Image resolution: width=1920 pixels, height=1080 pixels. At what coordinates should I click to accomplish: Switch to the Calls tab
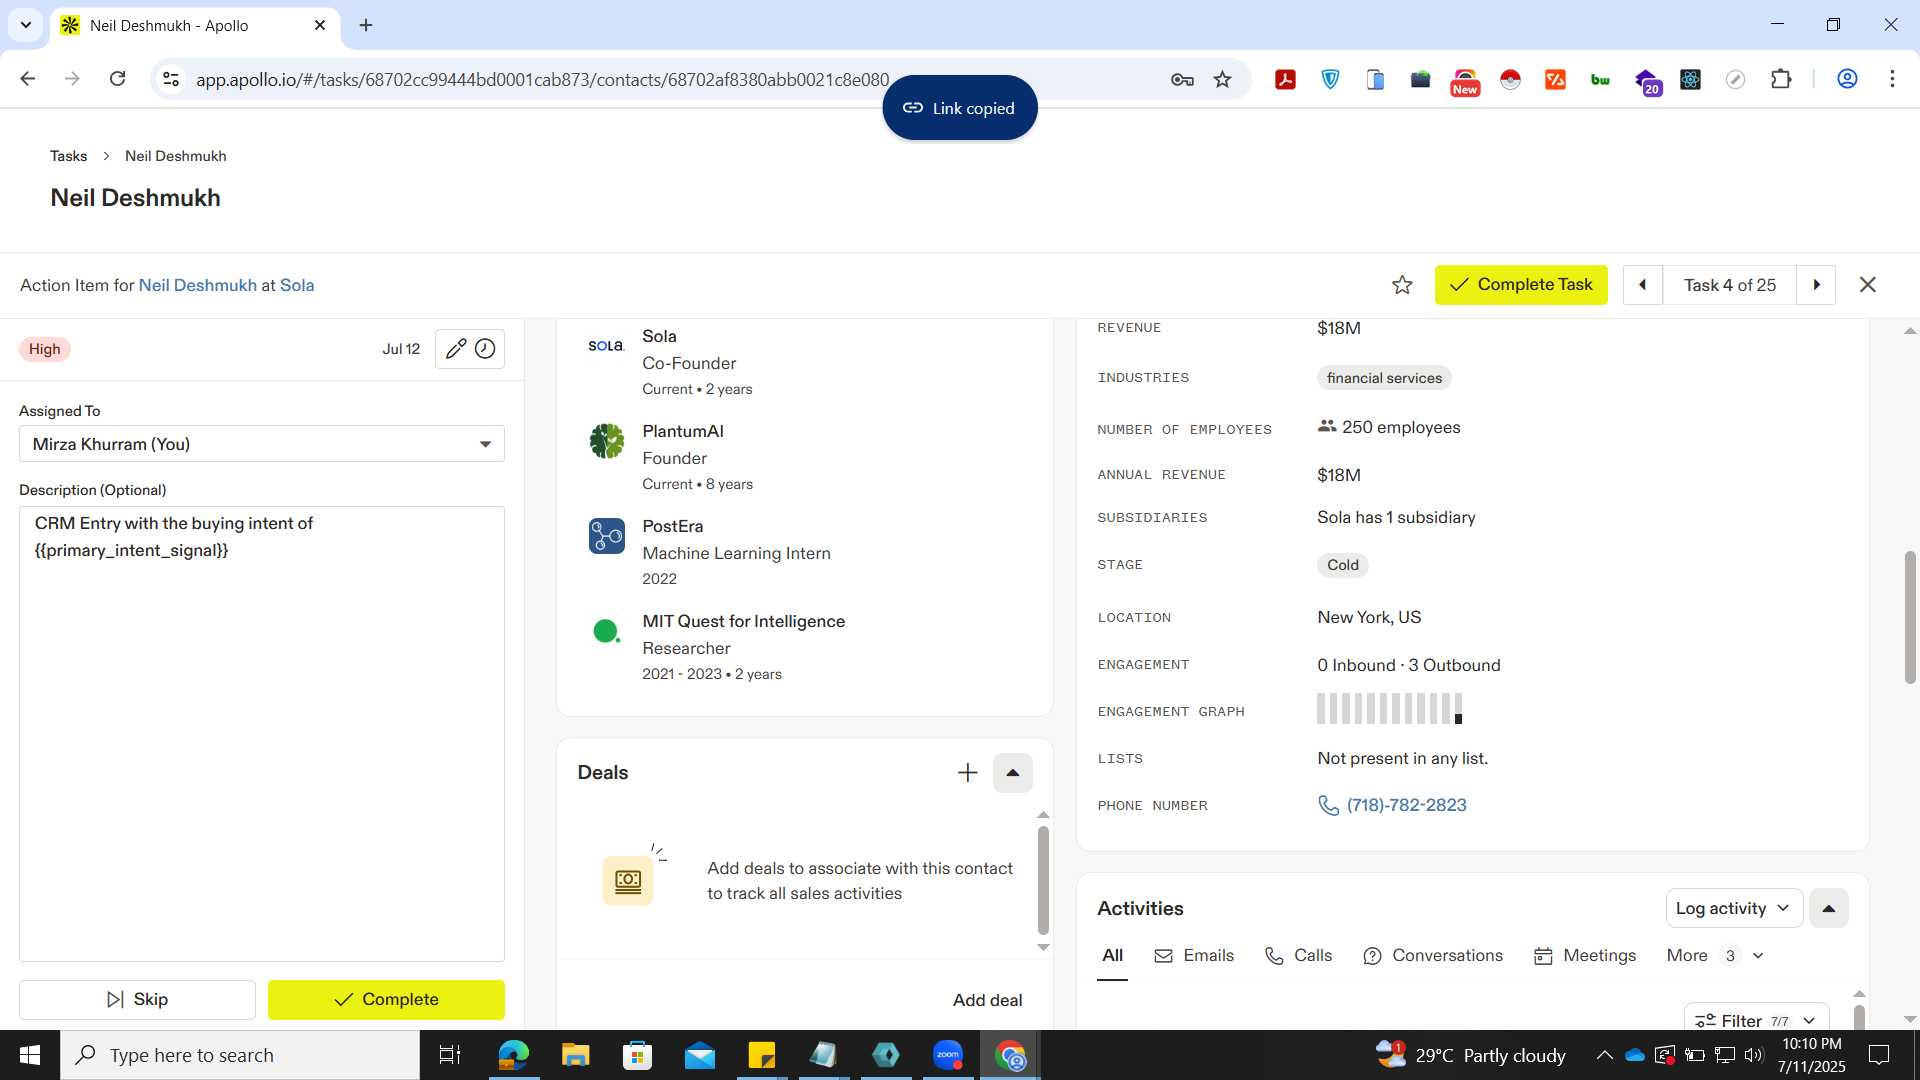click(1298, 956)
